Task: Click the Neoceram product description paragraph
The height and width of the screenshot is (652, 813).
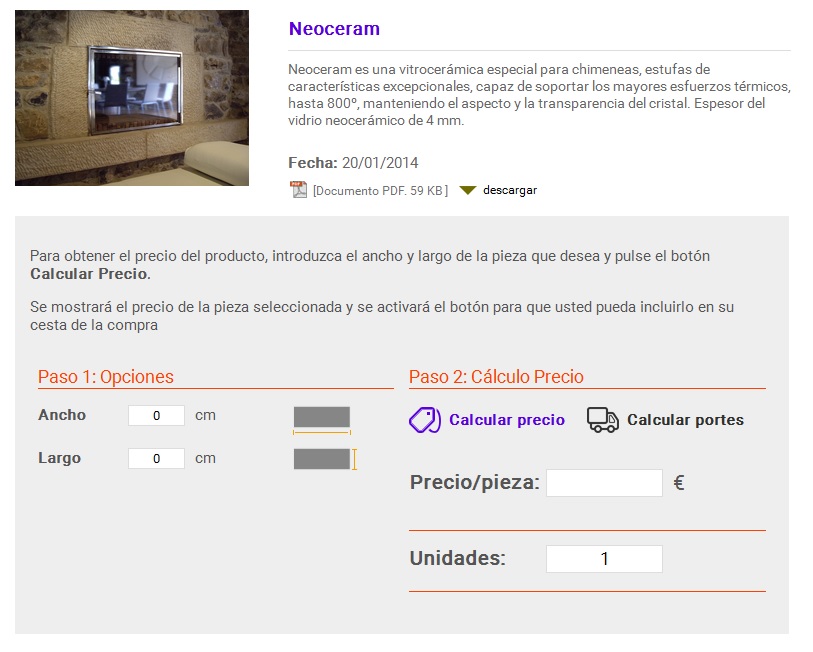Action: (x=539, y=95)
